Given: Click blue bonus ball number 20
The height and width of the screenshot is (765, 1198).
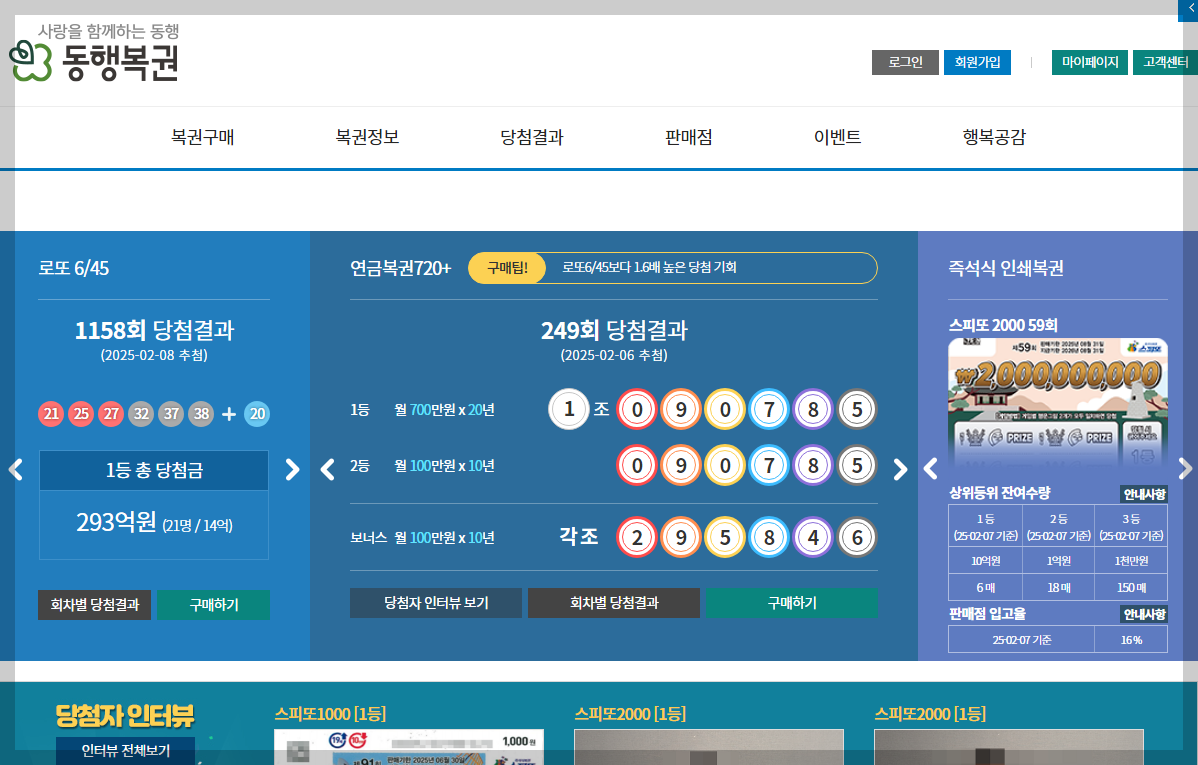Looking at the screenshot, I should click(x=257, y=413).
